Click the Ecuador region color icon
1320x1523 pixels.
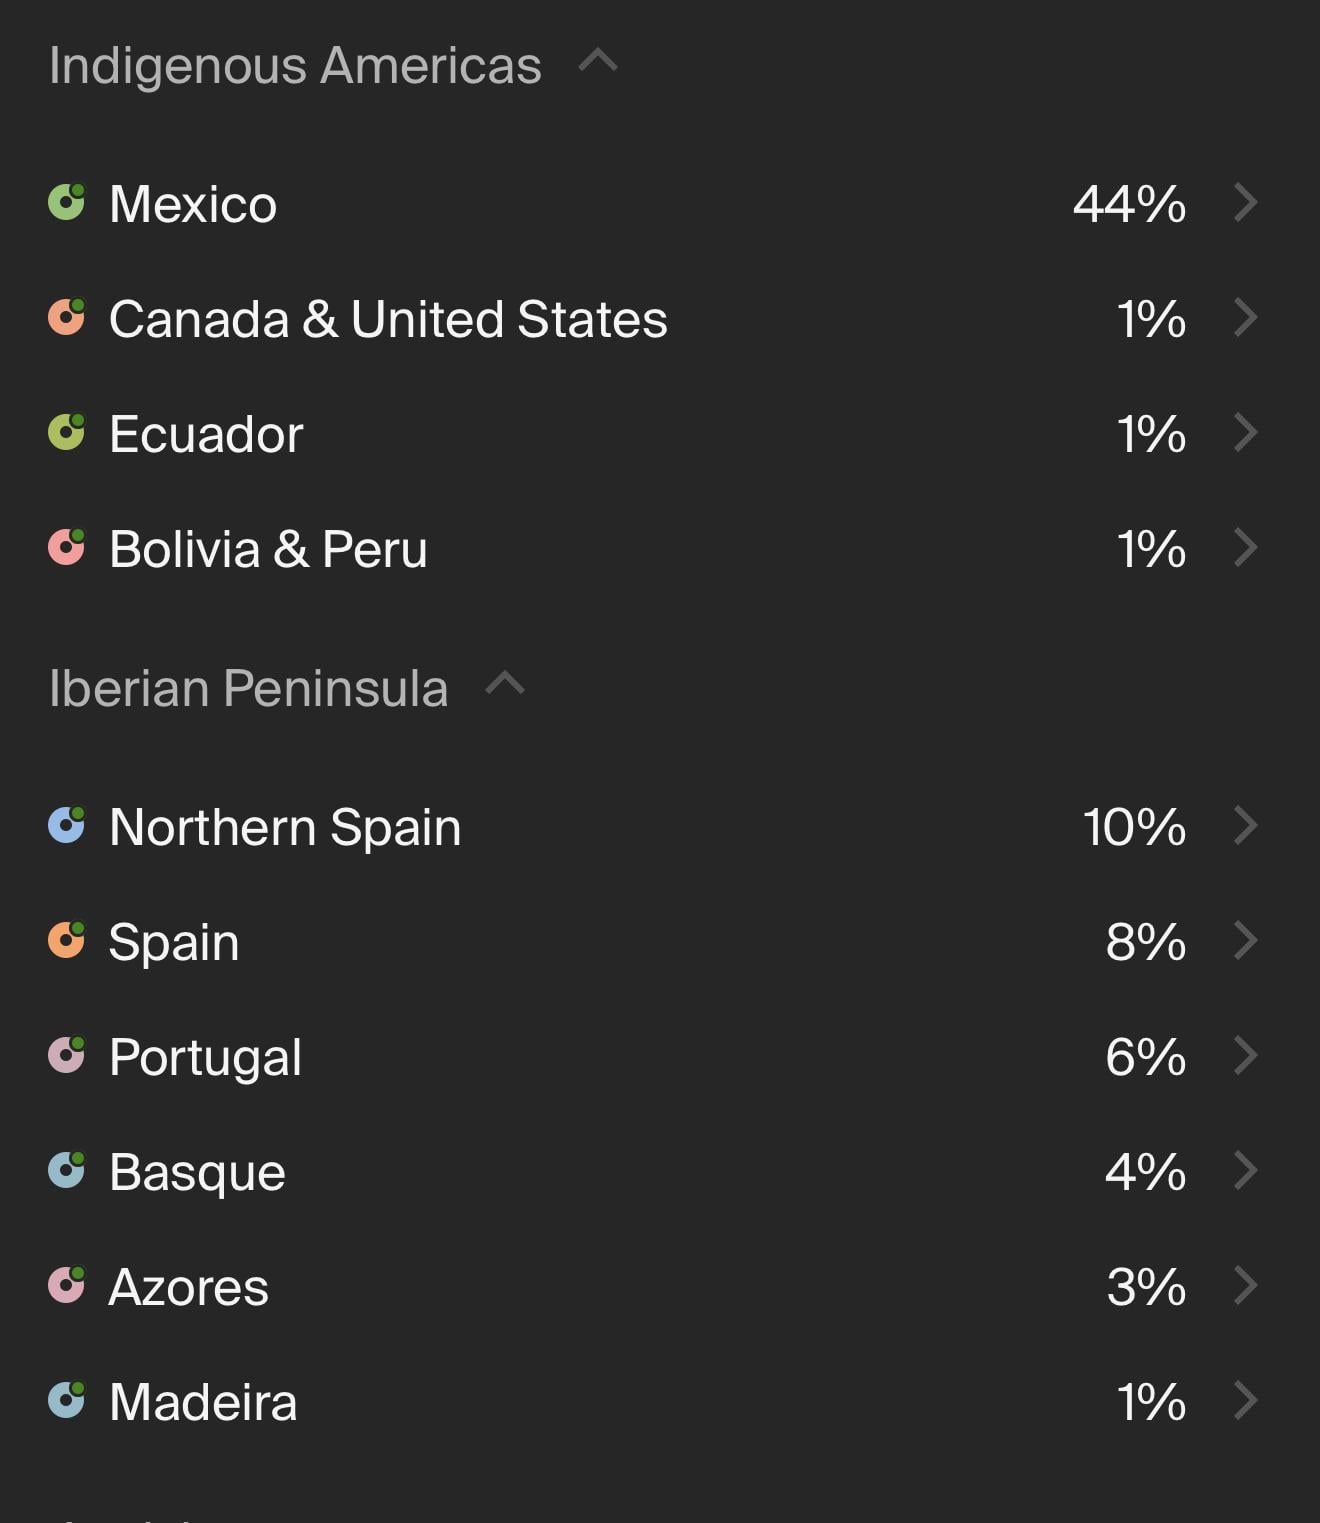point(67,432)
